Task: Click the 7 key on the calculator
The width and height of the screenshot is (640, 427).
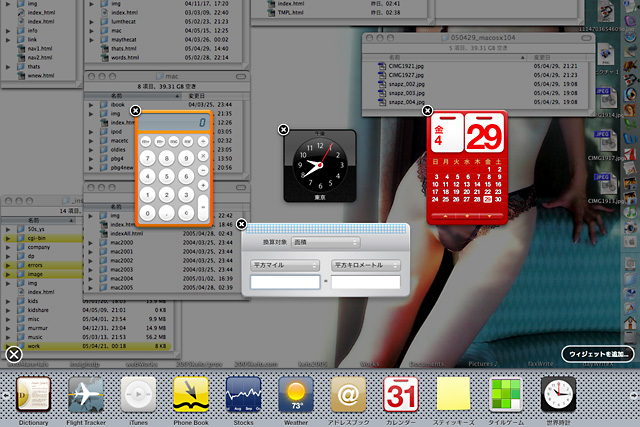Action: click(147, 158)
